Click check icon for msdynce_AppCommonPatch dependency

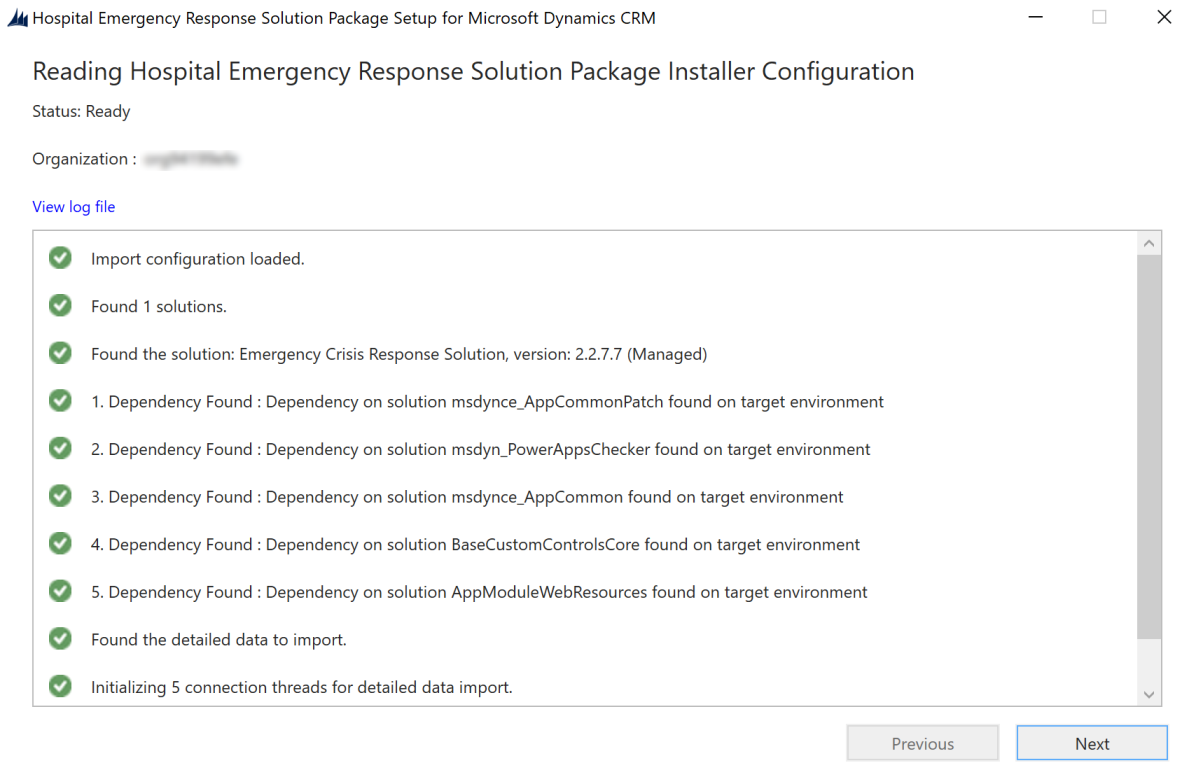[61, 401]
